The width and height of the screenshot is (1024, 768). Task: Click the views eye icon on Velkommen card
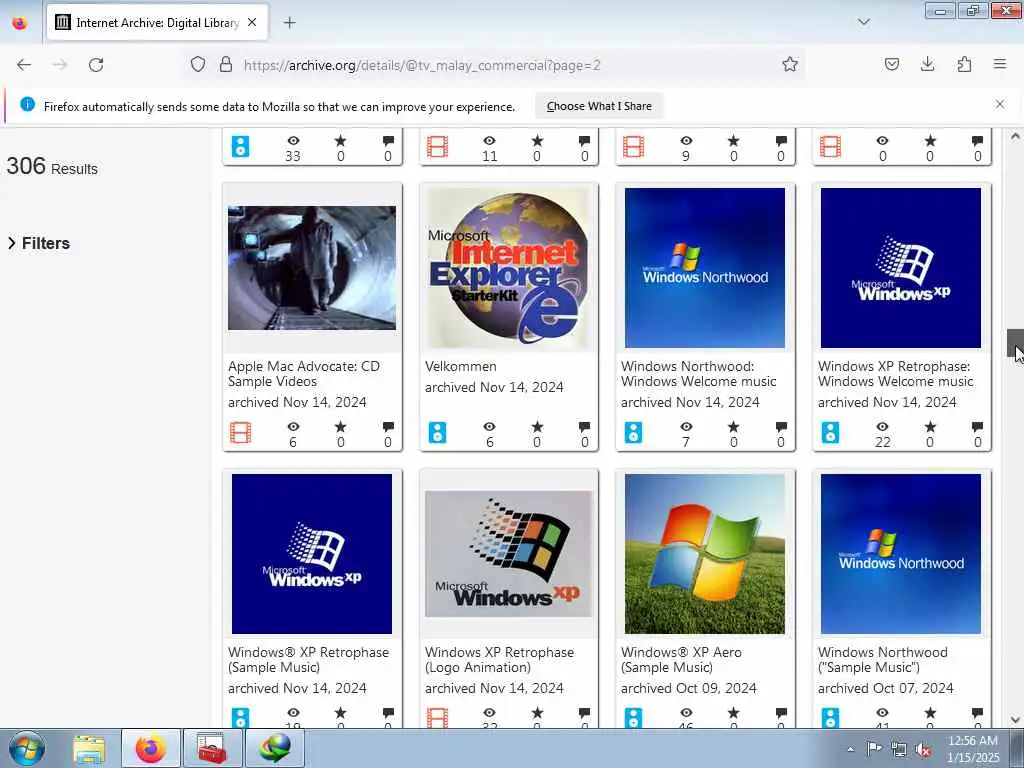pyautogui.click(x=489, y=426)
